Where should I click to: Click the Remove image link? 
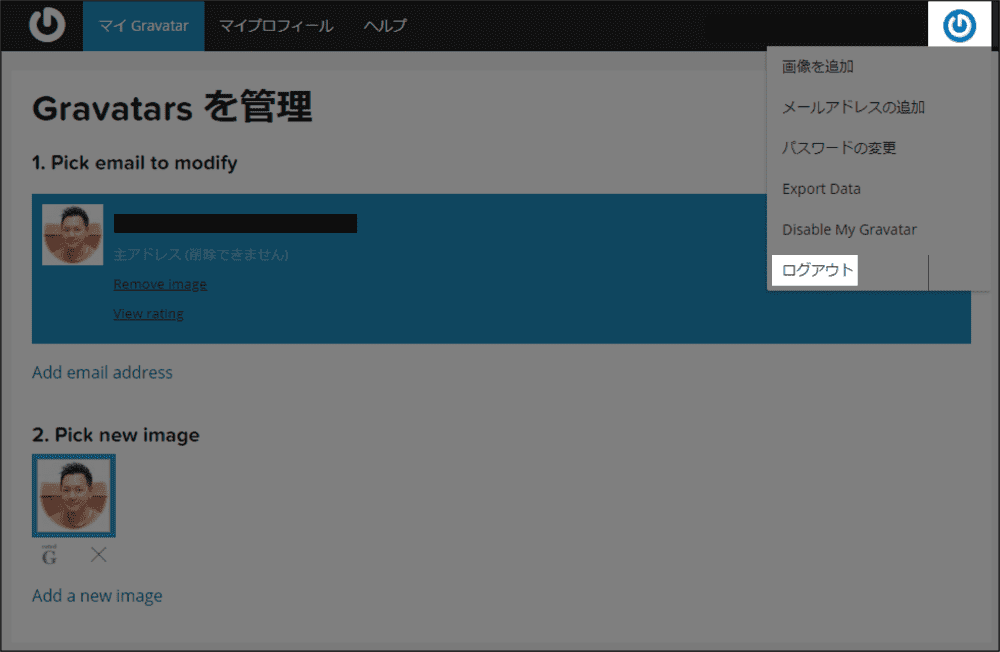pos(160,284)
